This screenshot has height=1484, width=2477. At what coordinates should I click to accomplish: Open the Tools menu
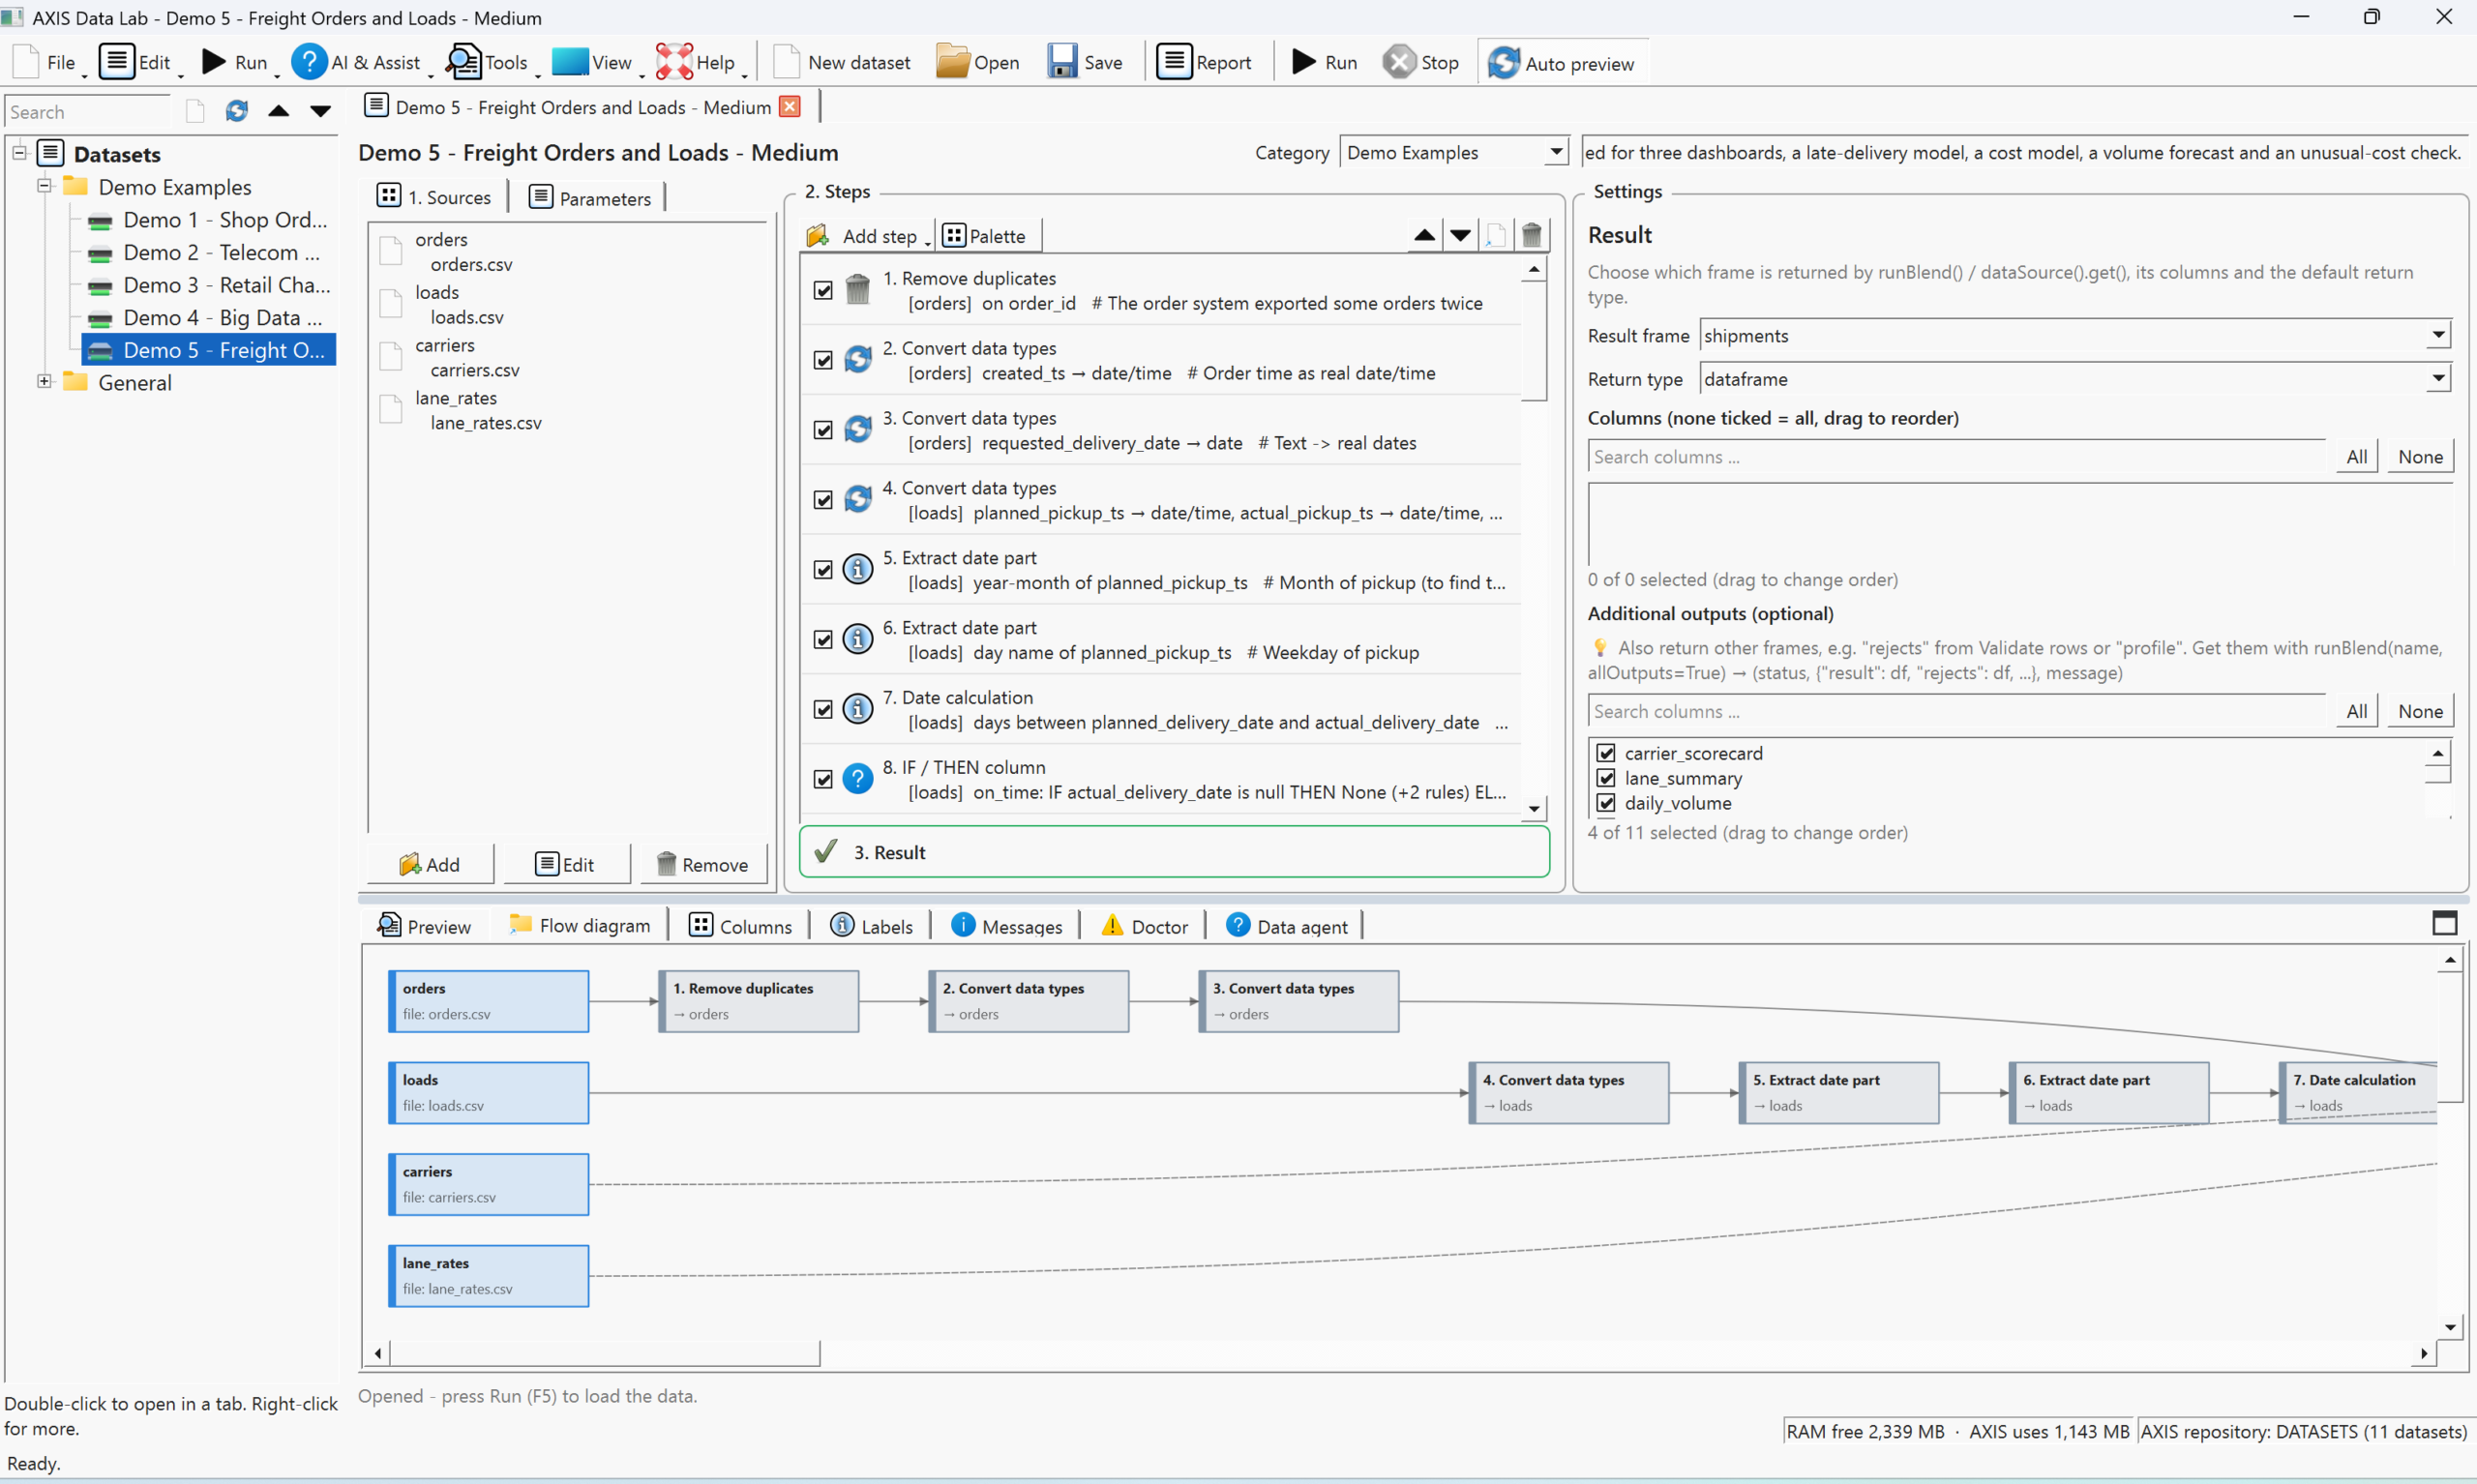pyautogui.click(x=490, y=62)
